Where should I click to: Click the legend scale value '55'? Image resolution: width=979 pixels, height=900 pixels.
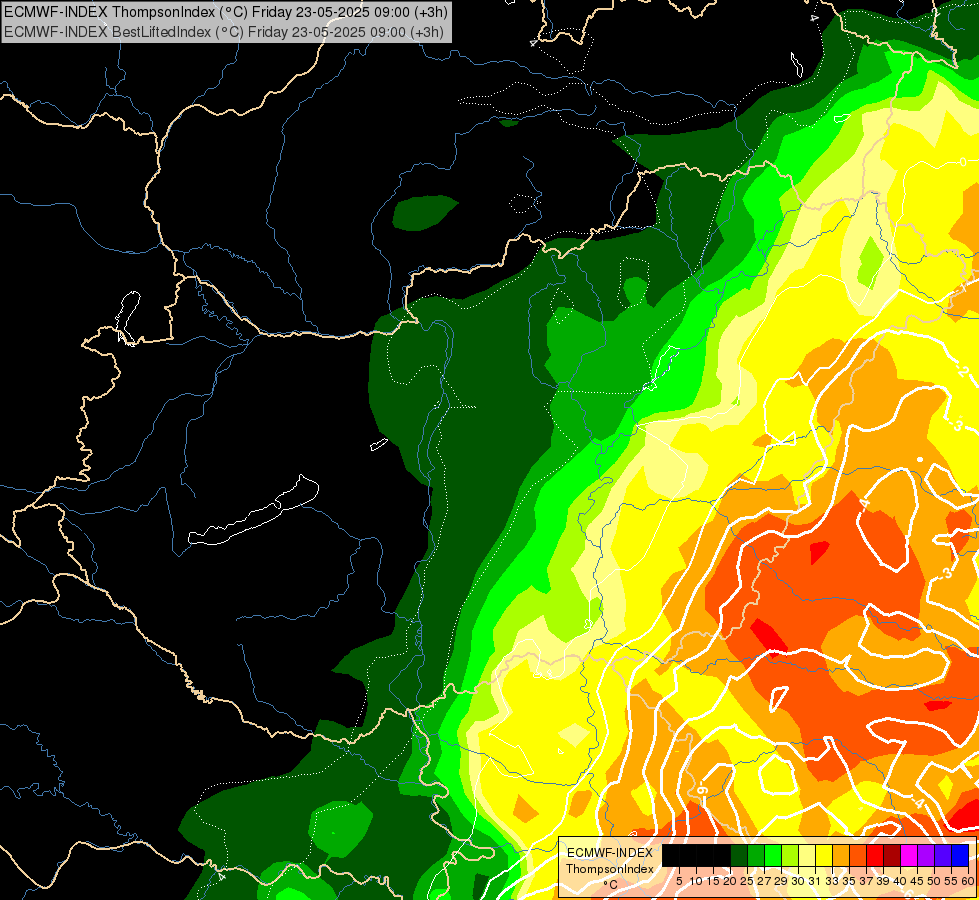(x=952, y=881)
